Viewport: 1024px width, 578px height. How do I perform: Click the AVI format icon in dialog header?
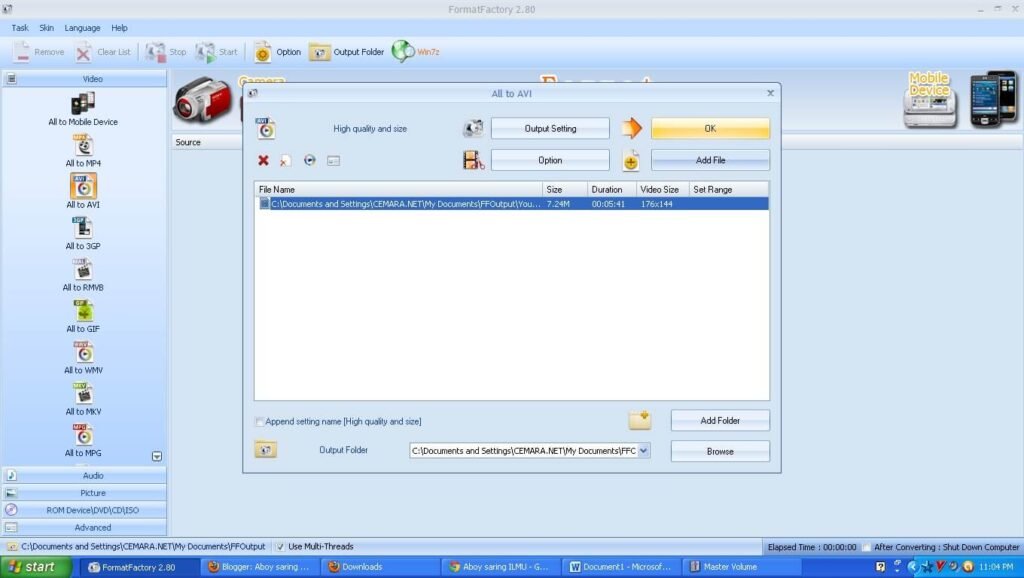[265, 128]
